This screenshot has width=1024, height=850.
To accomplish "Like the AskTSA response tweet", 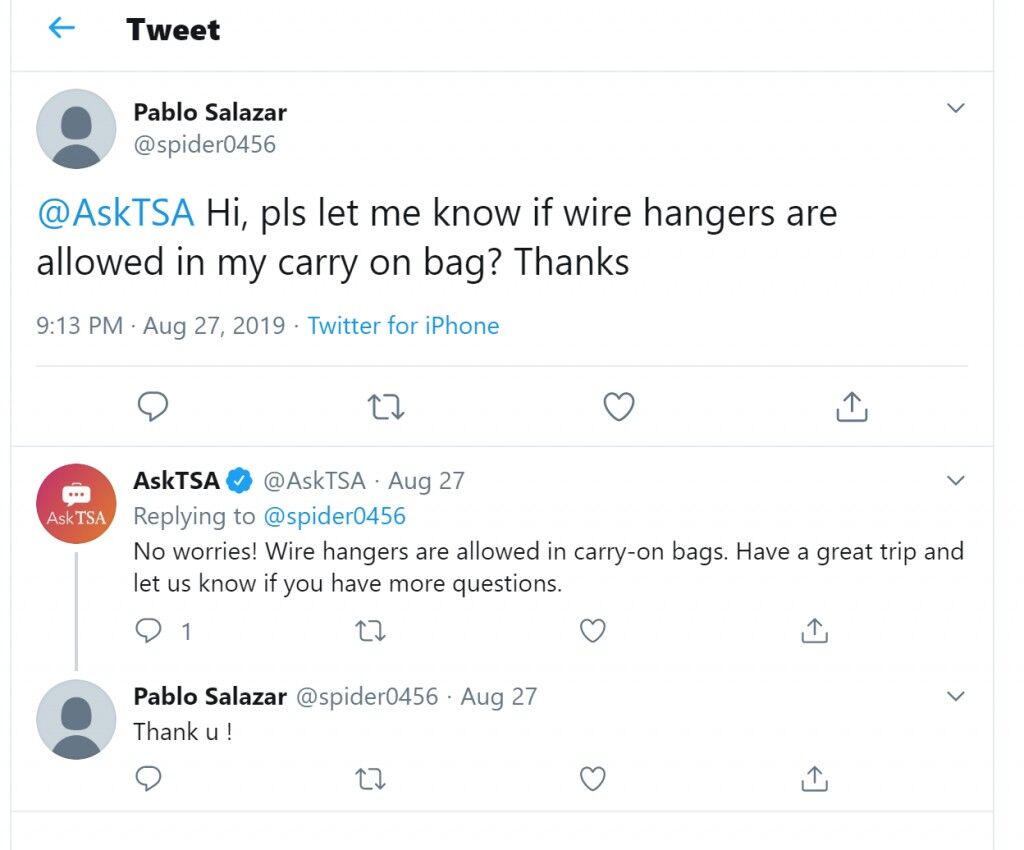I will tap(592, 631).
